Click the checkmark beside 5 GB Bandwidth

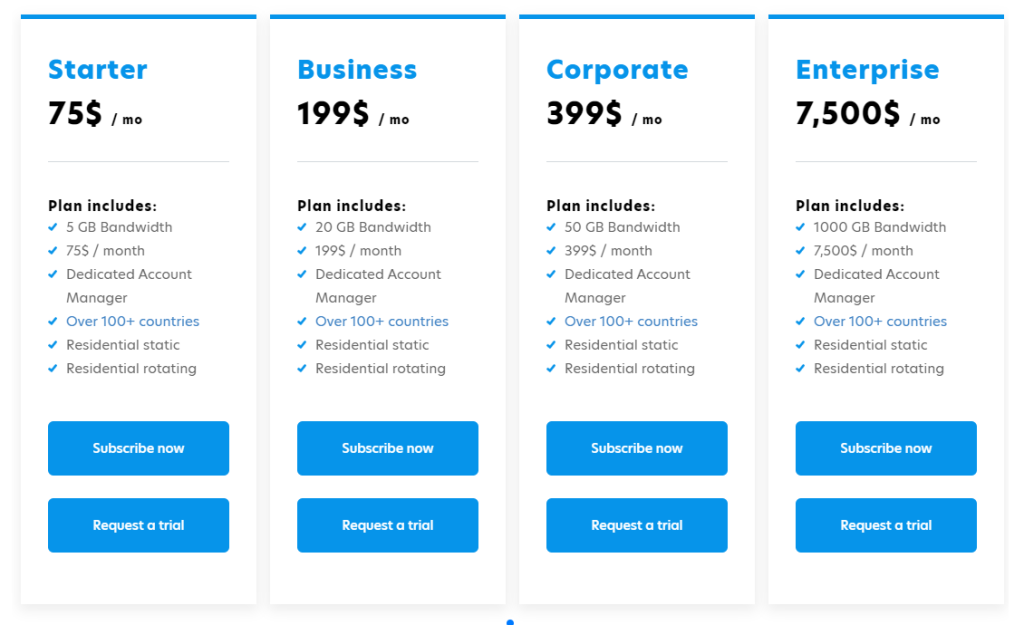point(53,227)
